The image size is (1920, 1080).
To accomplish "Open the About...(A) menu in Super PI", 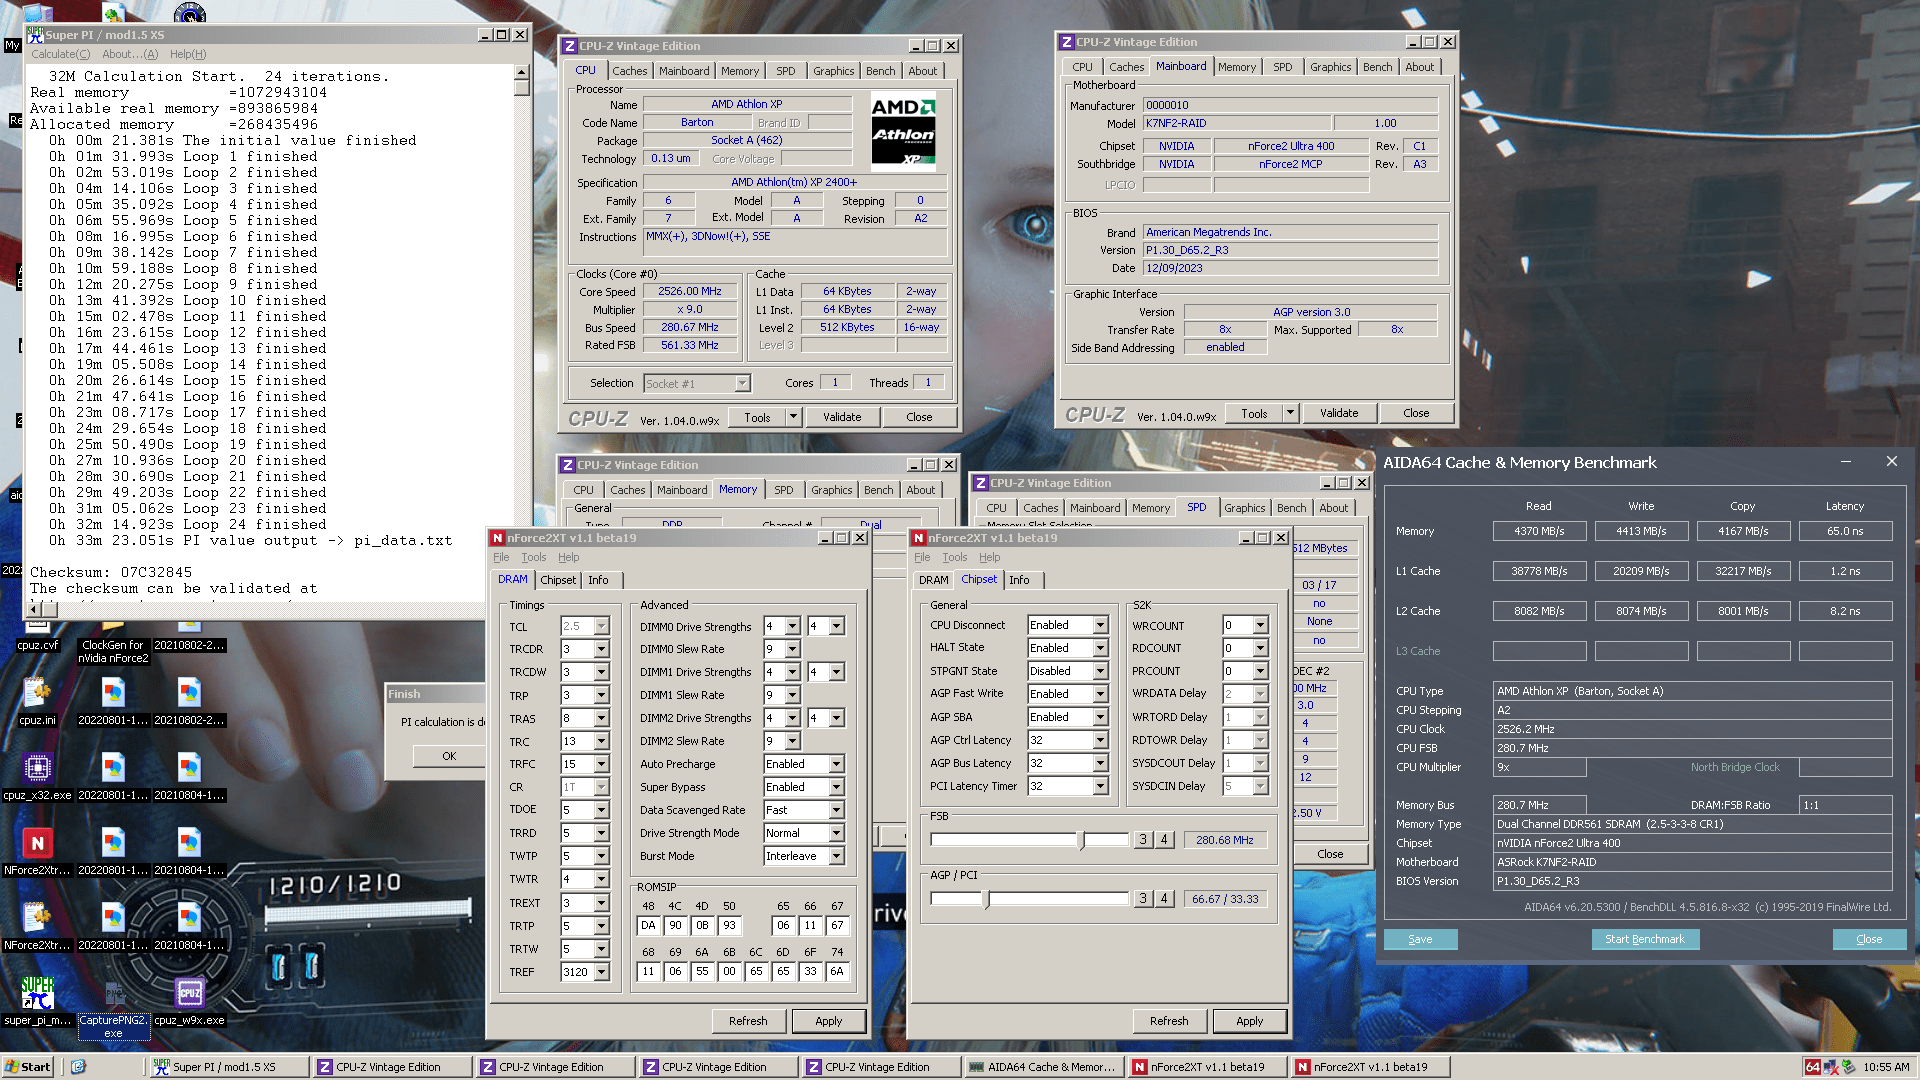I will [130, 54].
